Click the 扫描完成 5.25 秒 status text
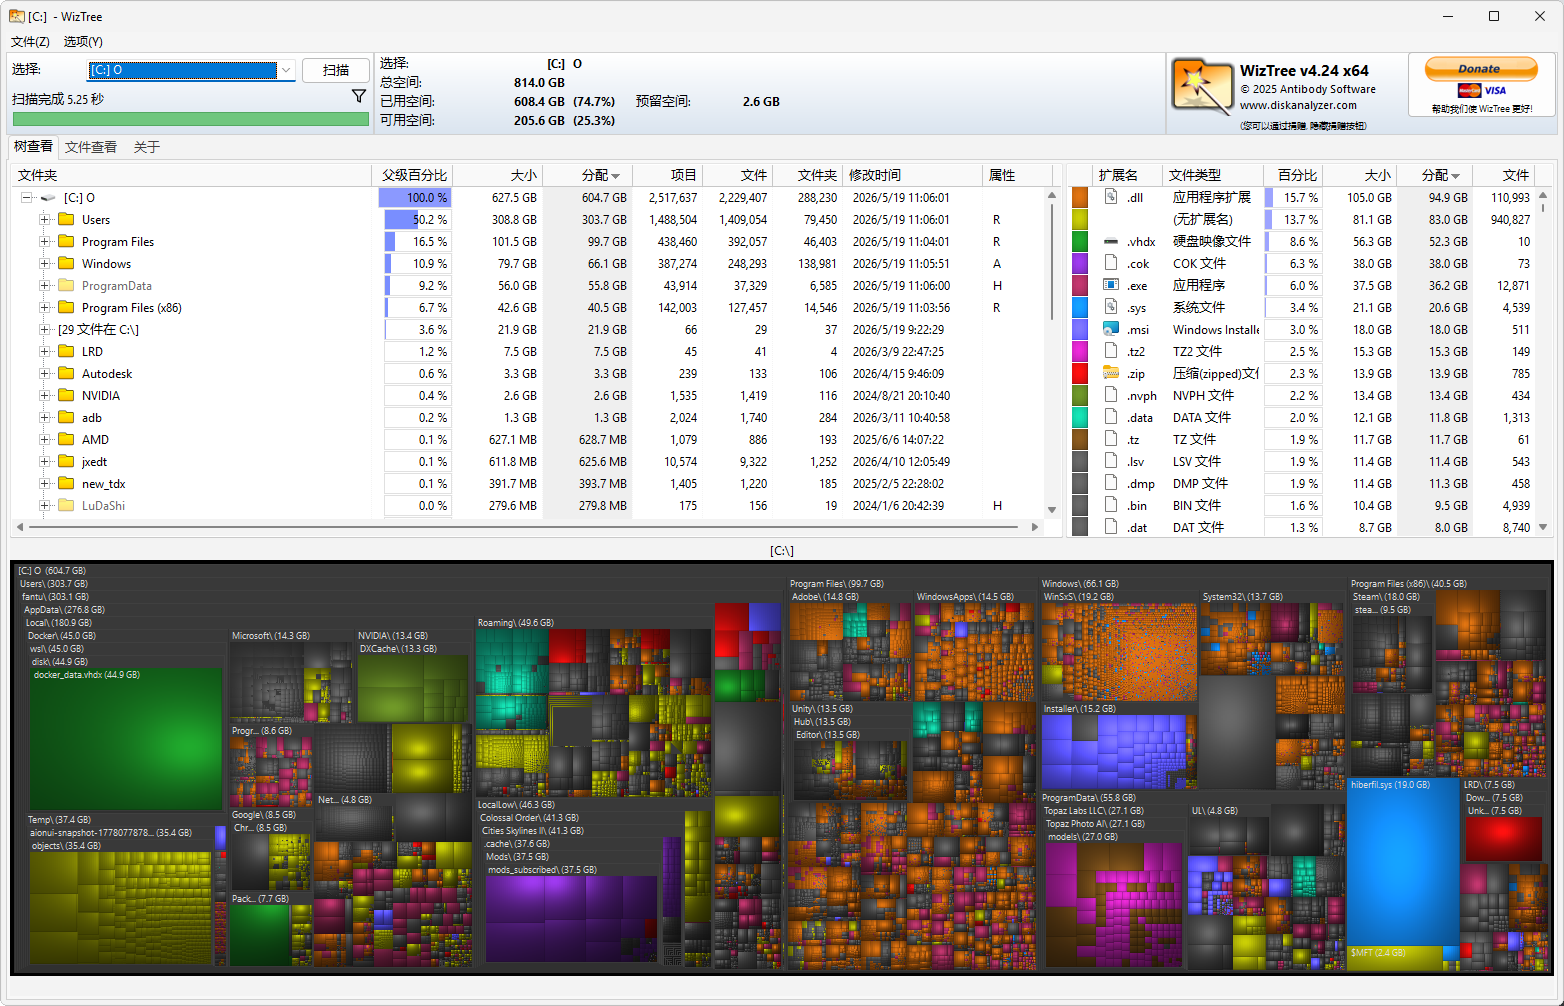 tap(58, 99)
